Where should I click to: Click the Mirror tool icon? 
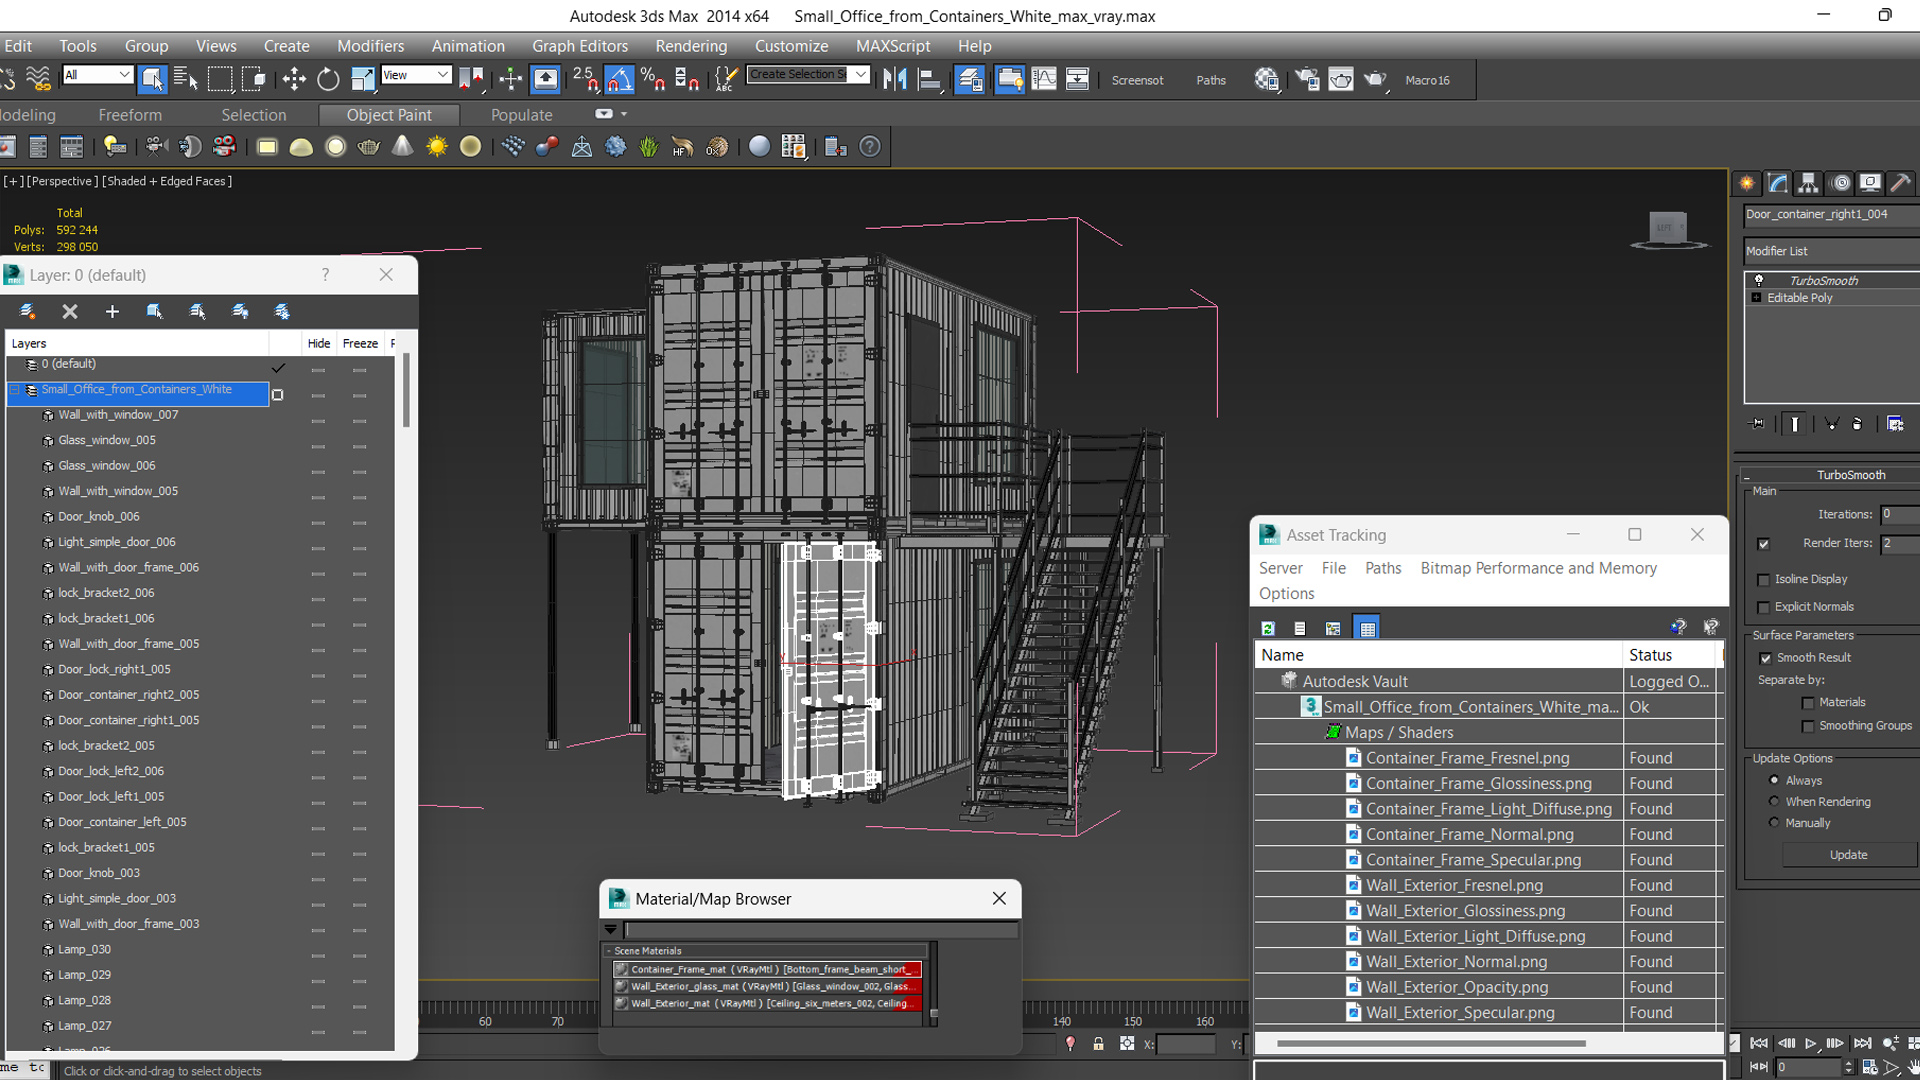(x=895, y=78)
